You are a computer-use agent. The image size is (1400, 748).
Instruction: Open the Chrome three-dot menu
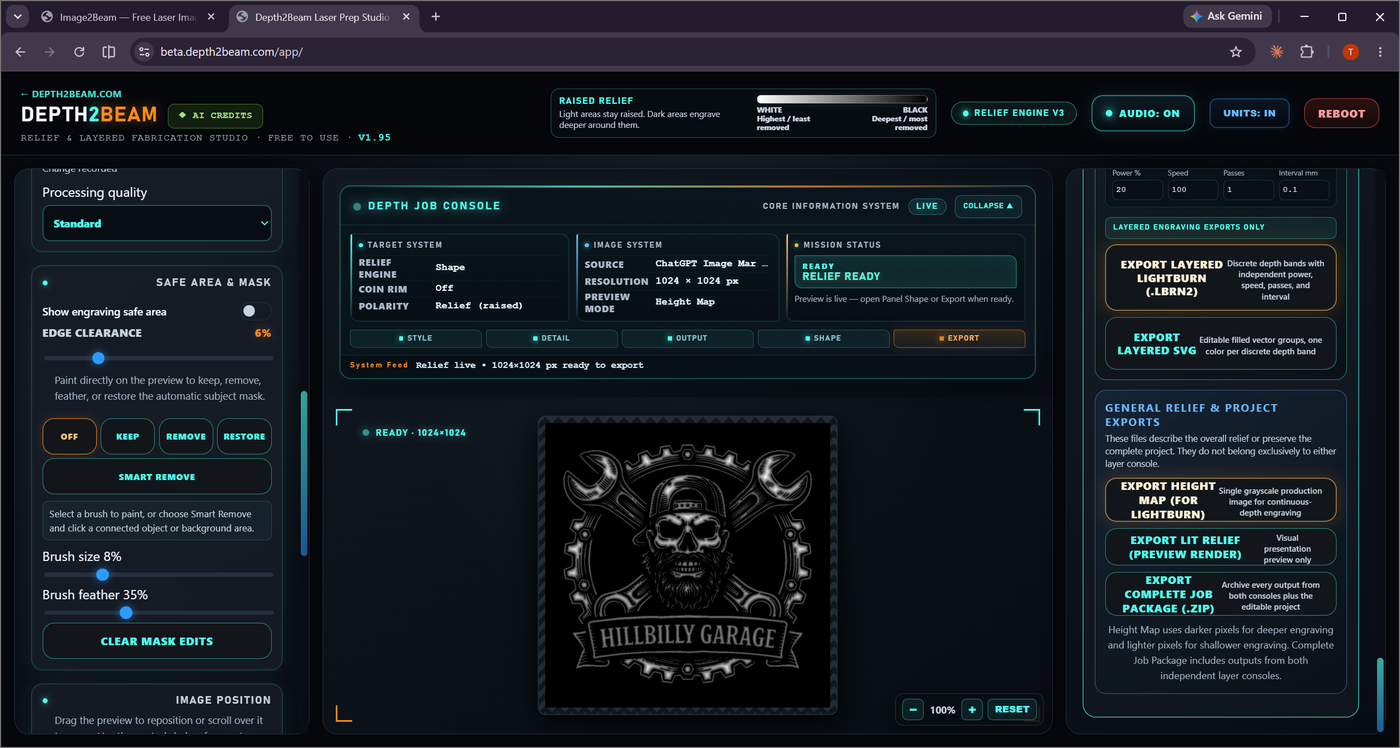(1379, 52)
